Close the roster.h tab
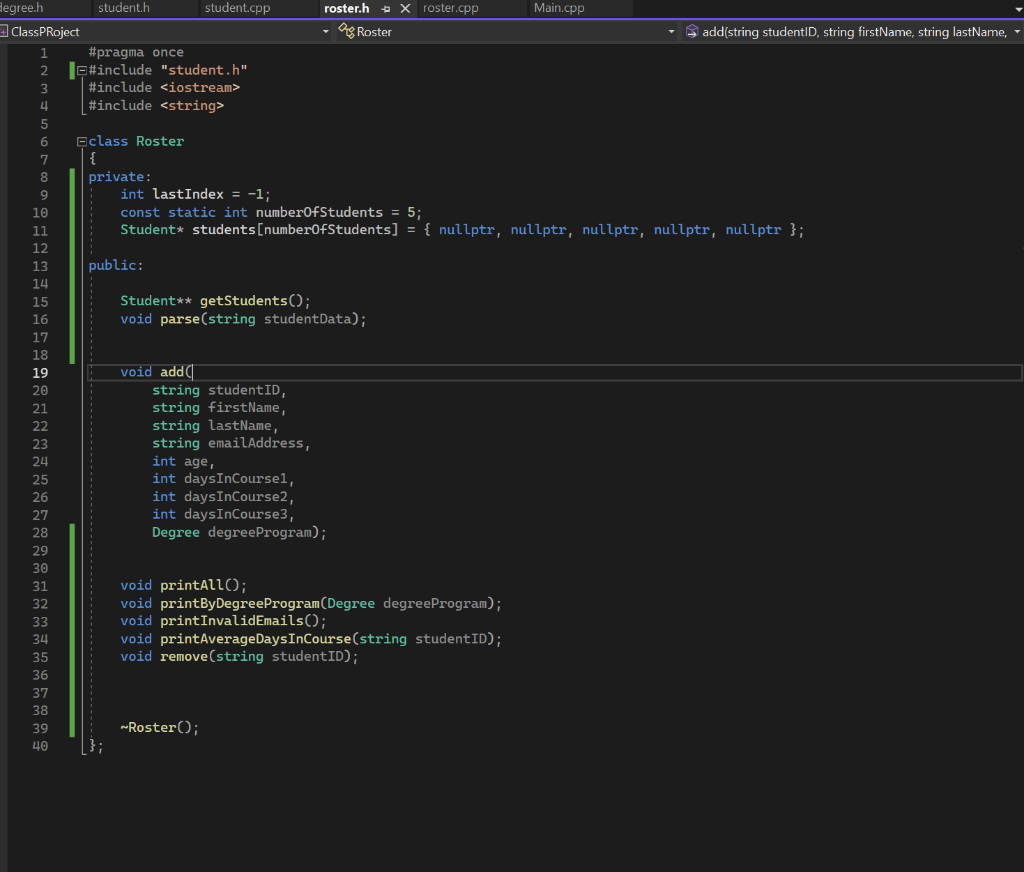The width and height of the screenshot is (1024, 872). [404, 8]
